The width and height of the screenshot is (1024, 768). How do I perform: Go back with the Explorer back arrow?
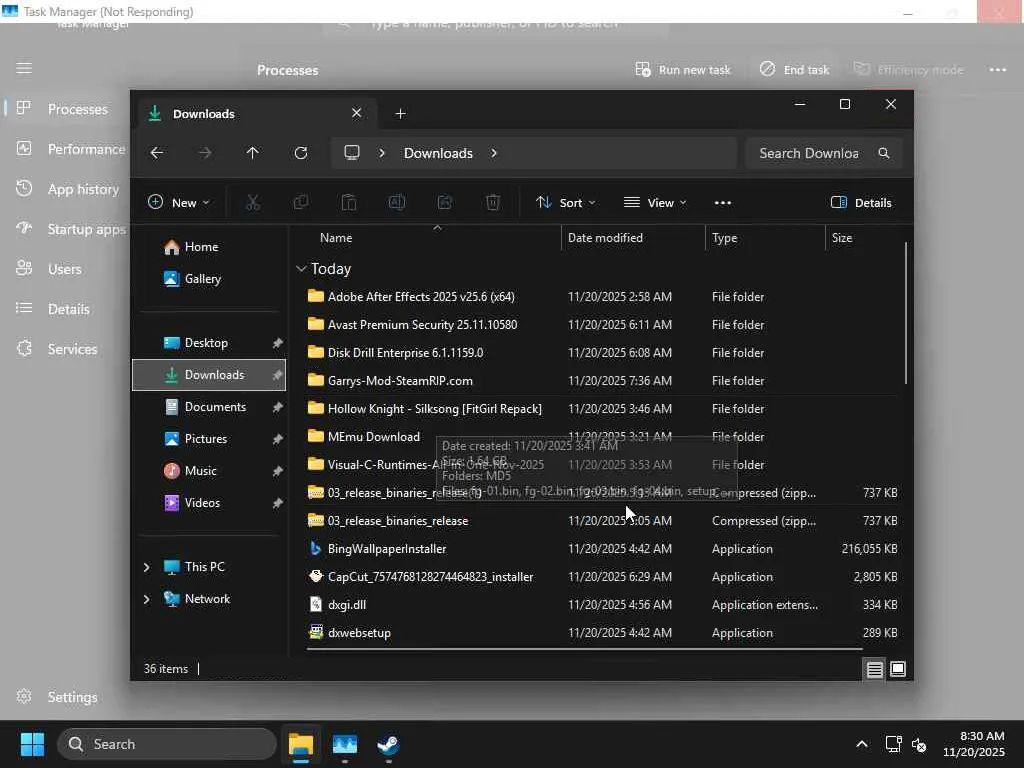(157, 153)
